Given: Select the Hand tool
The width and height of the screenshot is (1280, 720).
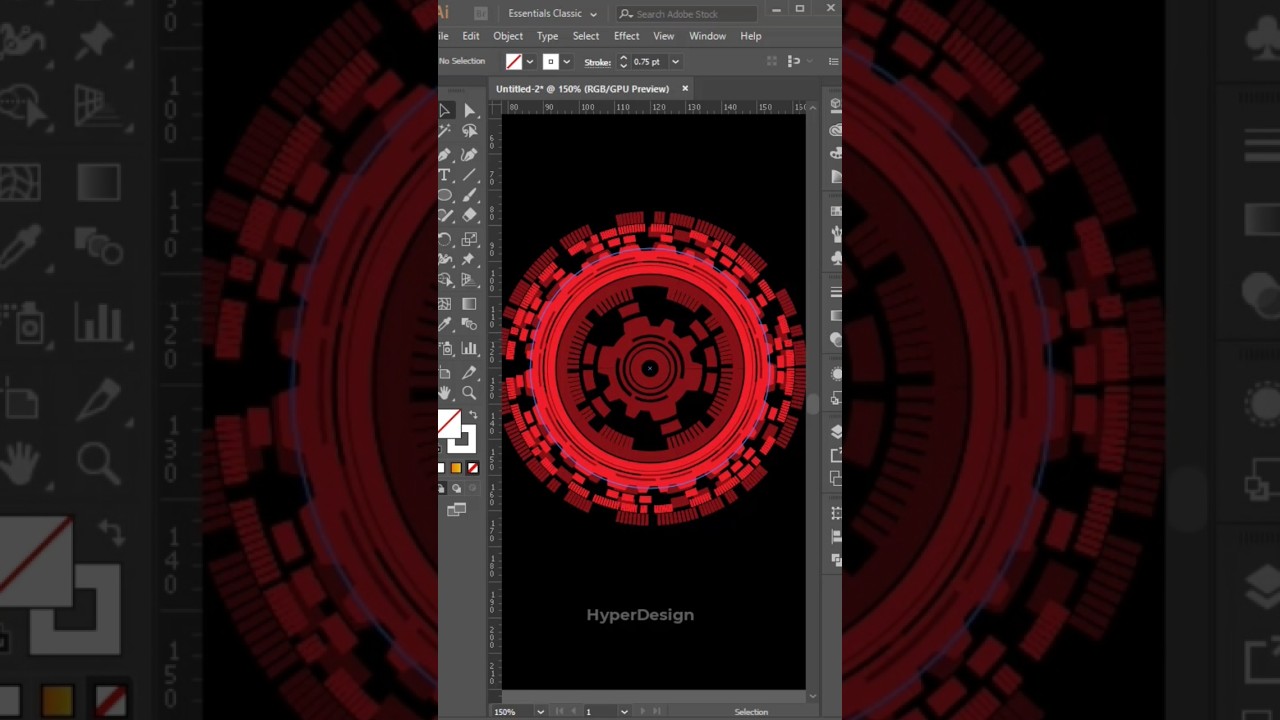Looking at the screenshot, I should coord(445,393).
